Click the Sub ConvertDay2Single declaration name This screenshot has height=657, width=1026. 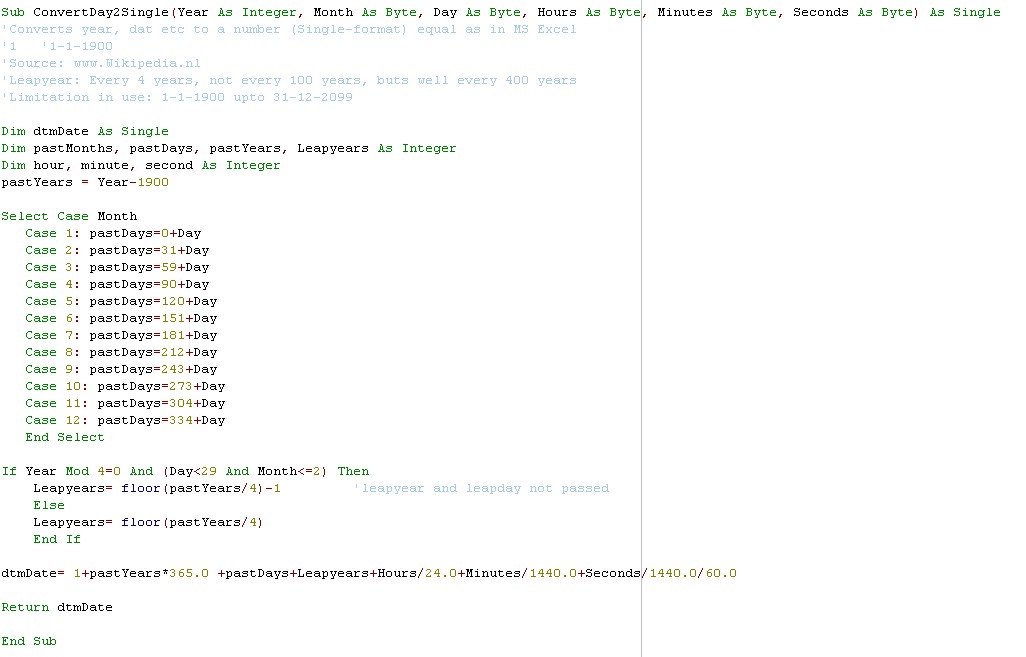pos(100,12)
